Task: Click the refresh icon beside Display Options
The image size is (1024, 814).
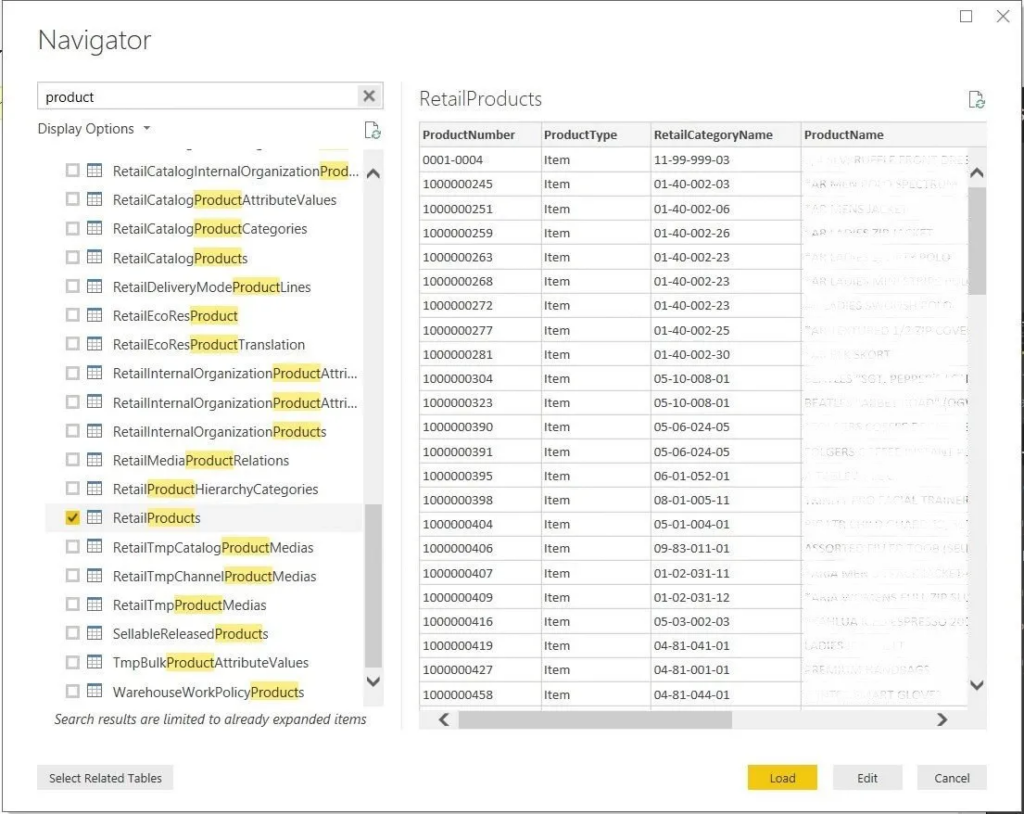Action: (x=372, y=130)
